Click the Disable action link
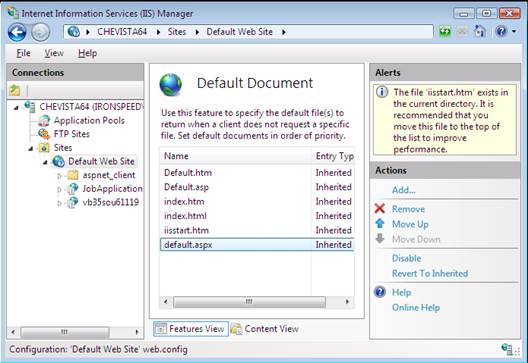The width and height of the screenshot is (528, 363). (x=406, y=258)
